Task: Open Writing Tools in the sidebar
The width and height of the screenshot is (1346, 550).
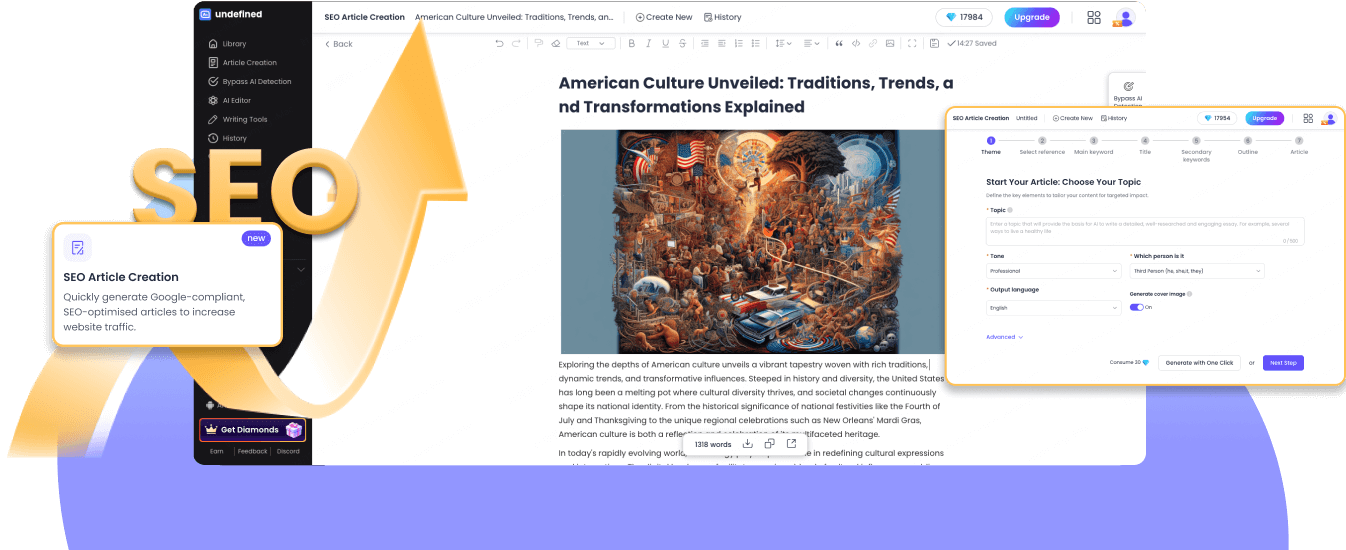Action: click(238, 120)
